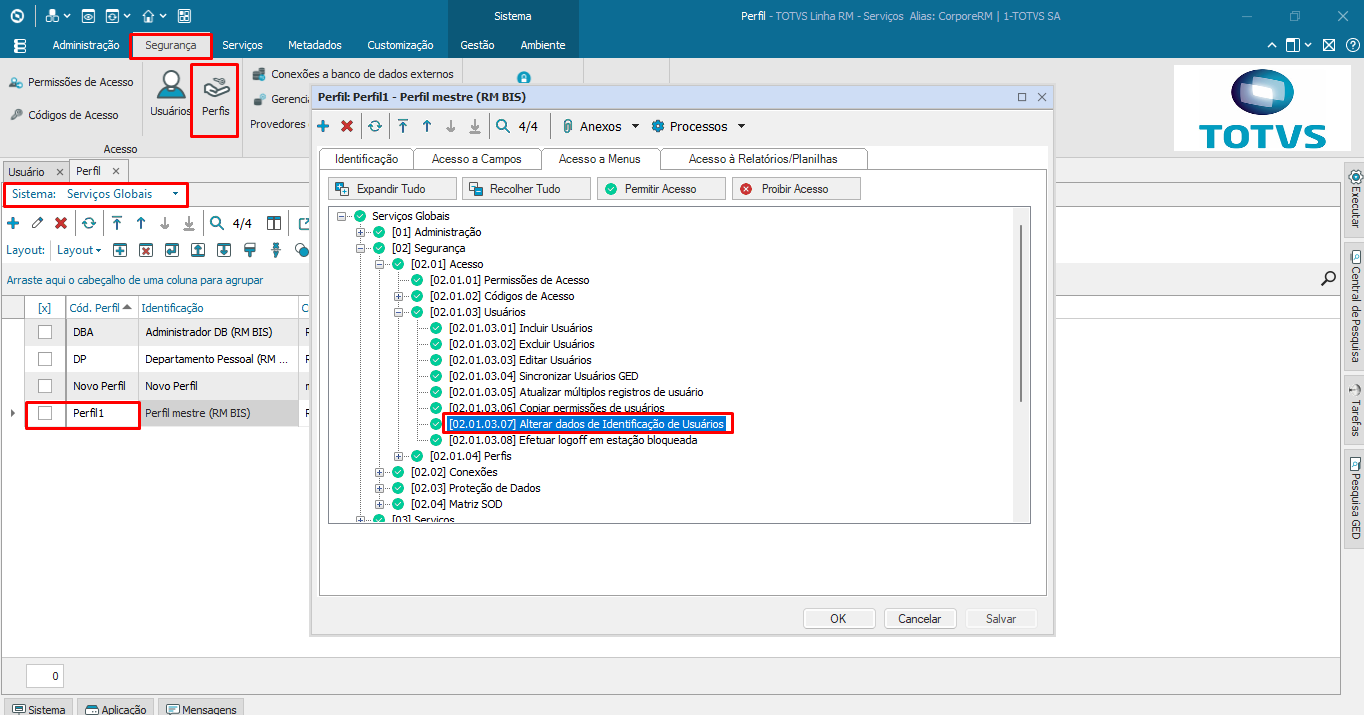The height and width of the screenshot is (715, 1364).
Task: Open the Anexos dropdown arrow
Action: tap(635, 126)
